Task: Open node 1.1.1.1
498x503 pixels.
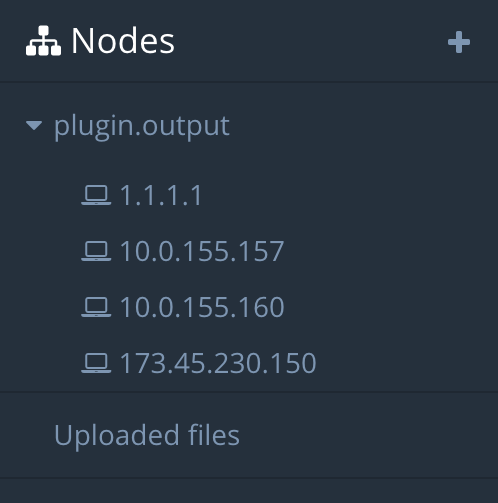Action: point(161,195)
